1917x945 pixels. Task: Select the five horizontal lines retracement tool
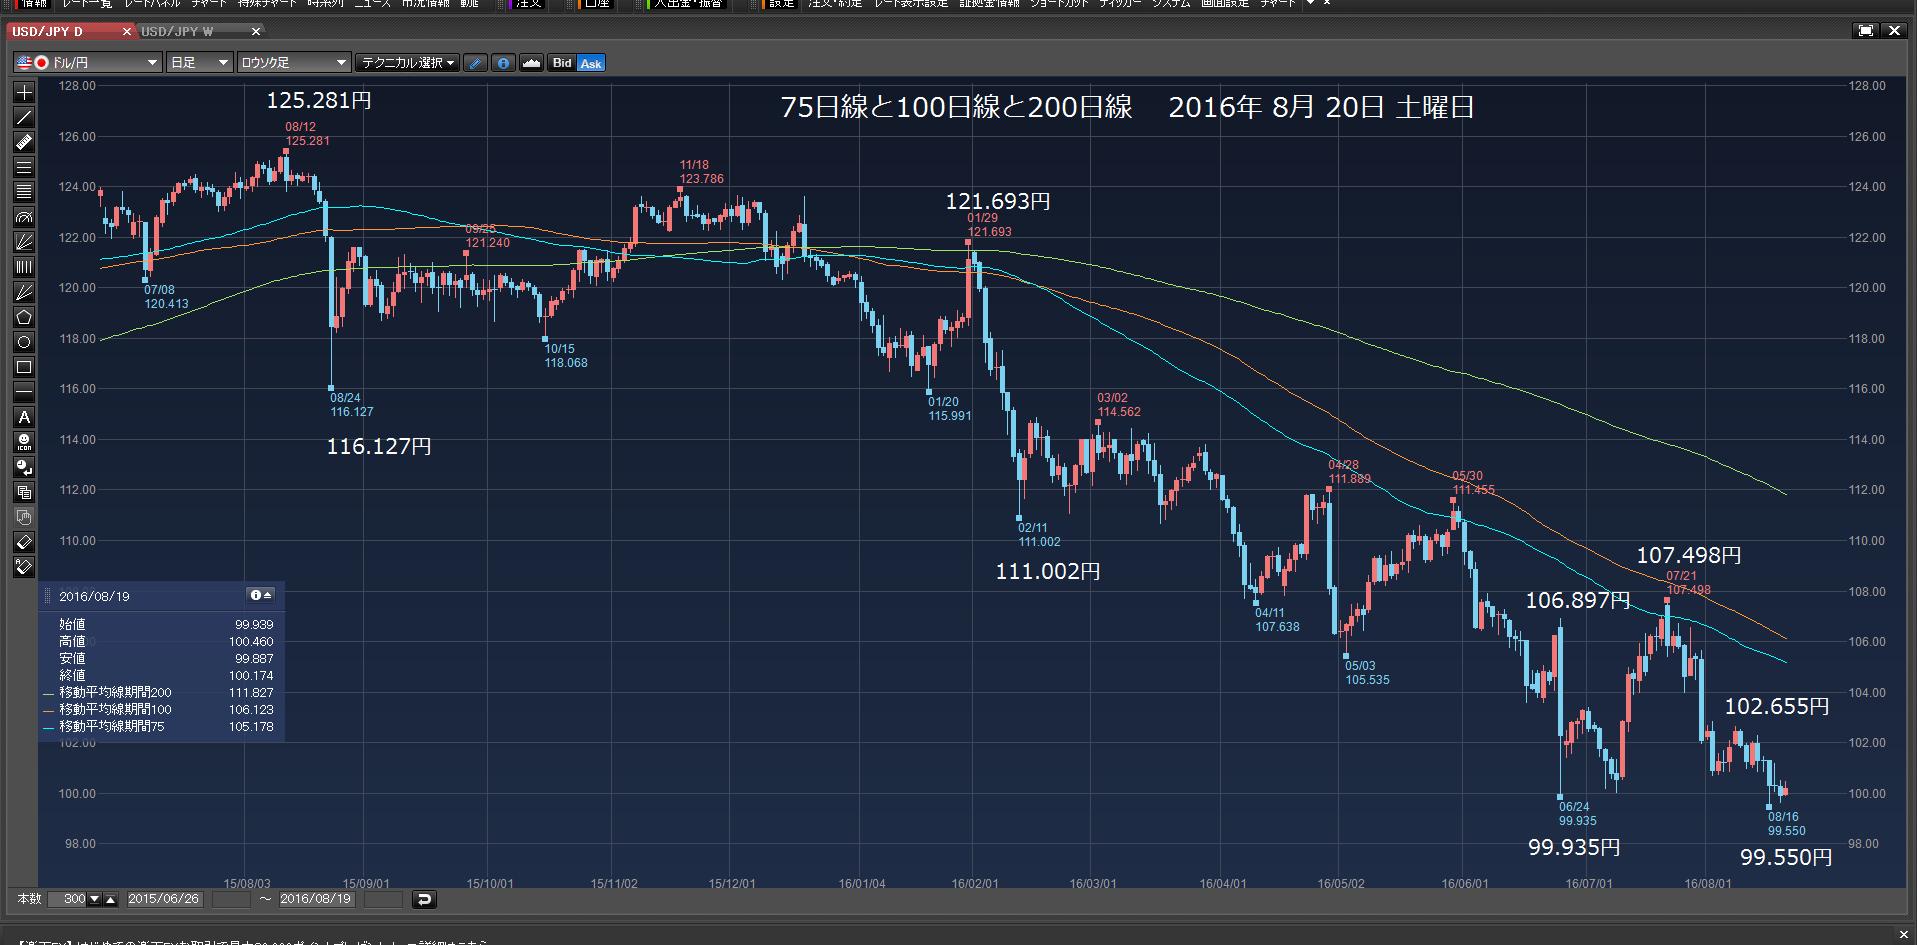point(24,192)
